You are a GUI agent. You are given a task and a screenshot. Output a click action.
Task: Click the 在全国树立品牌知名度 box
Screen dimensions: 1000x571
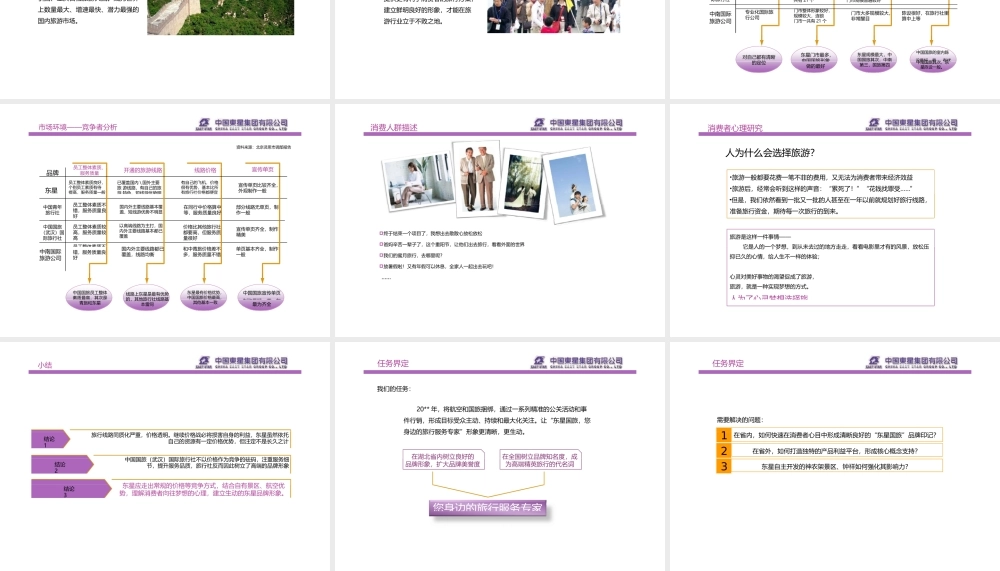pos(540,460)
